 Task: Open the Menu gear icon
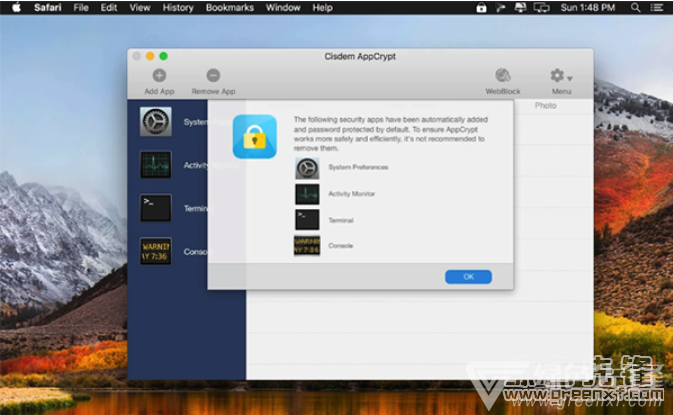pyautogui.click(x=558, y=76)
